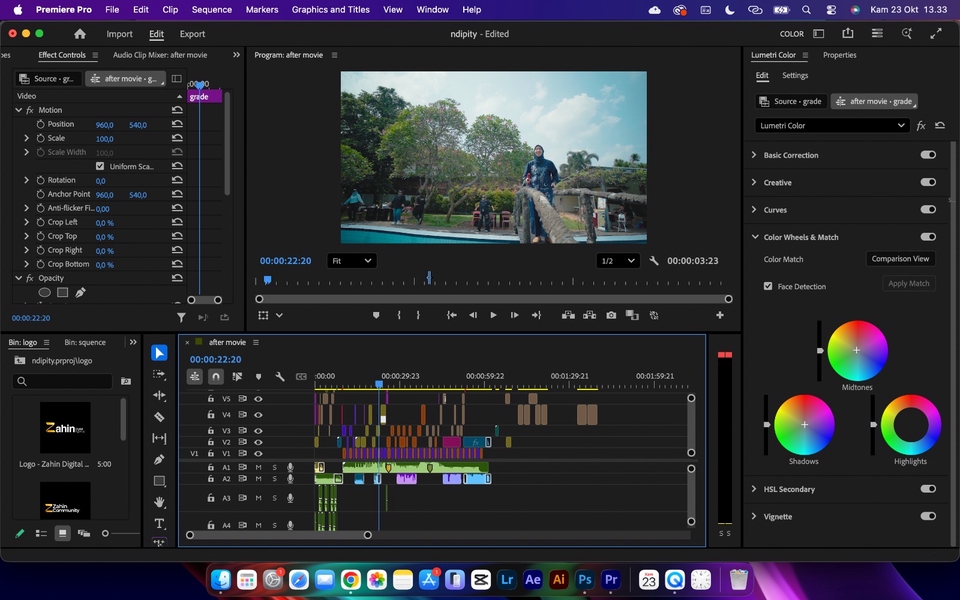Switch to the Properties tab
The image size is (960, 600).
[x=839, y=55]
